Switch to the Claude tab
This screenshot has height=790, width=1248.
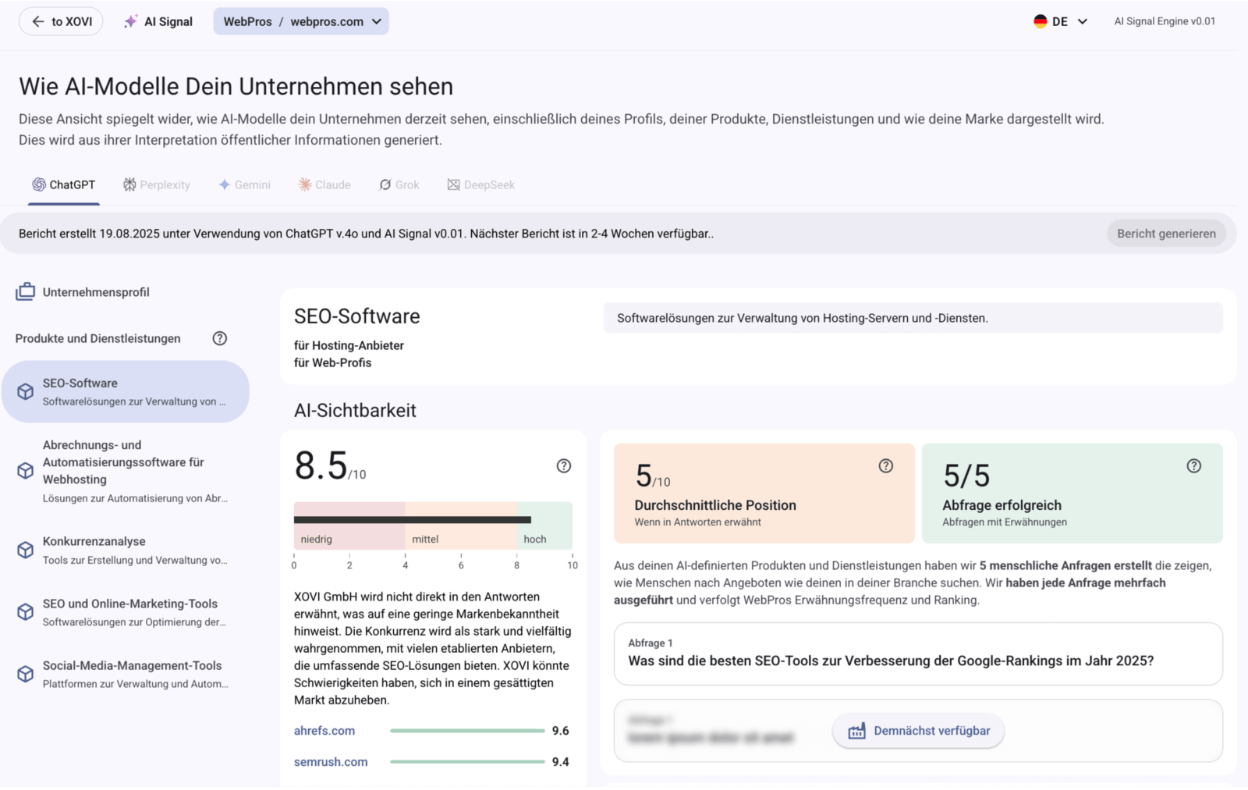(325, 185)
